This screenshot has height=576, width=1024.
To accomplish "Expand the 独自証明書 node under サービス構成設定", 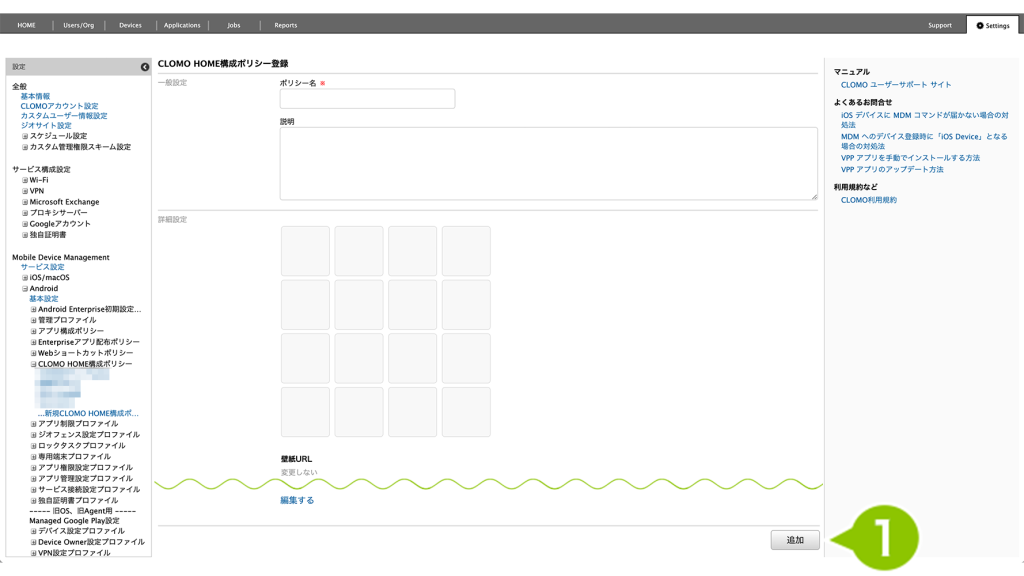I will [x=25, y=235].
